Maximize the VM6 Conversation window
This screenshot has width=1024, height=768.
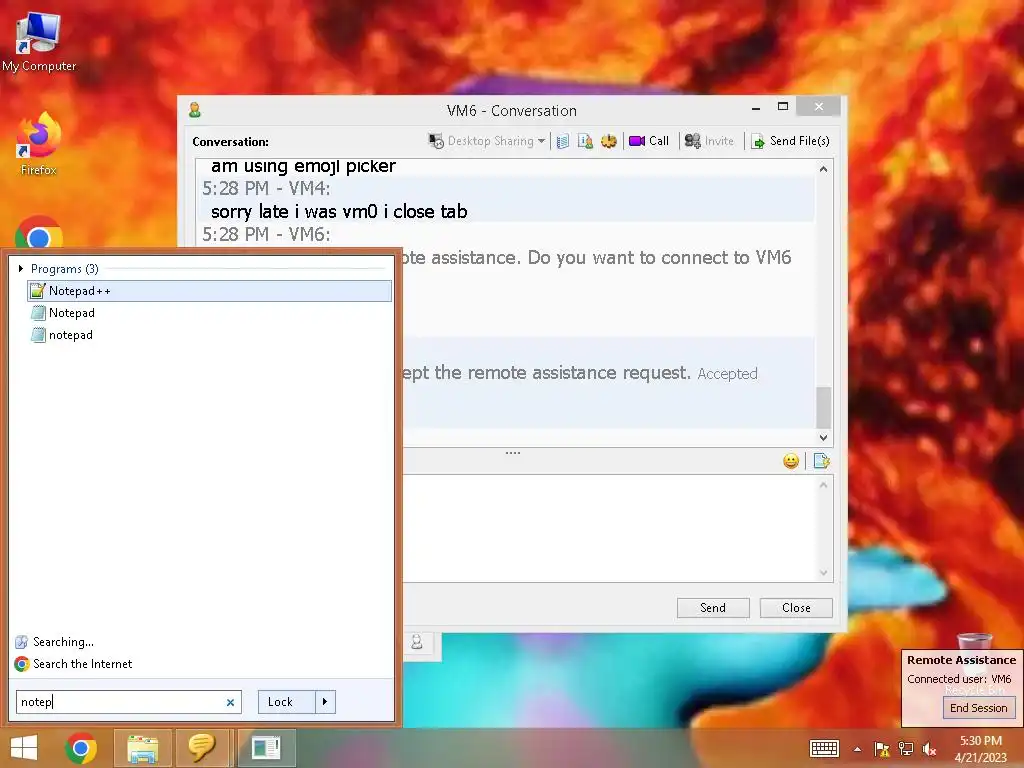point(783,106)
